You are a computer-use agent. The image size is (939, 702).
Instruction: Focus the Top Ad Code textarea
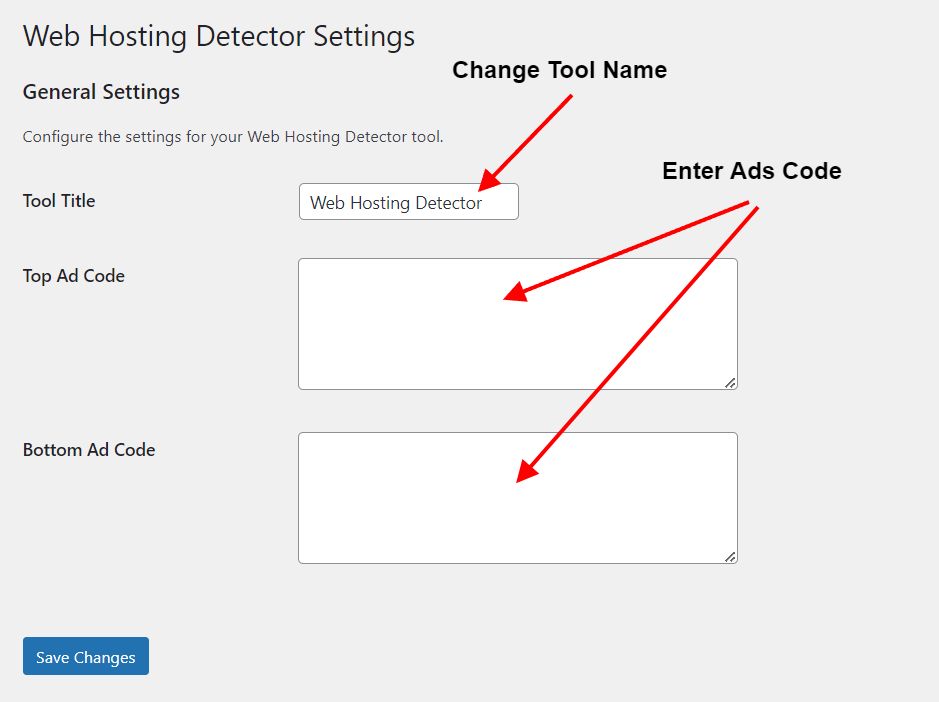tap(517, 324)
